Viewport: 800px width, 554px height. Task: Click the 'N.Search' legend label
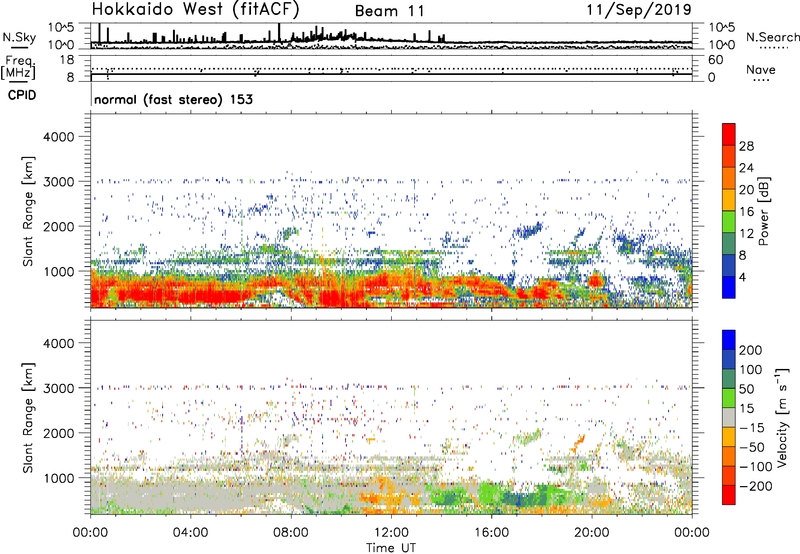tap(772, 37)
